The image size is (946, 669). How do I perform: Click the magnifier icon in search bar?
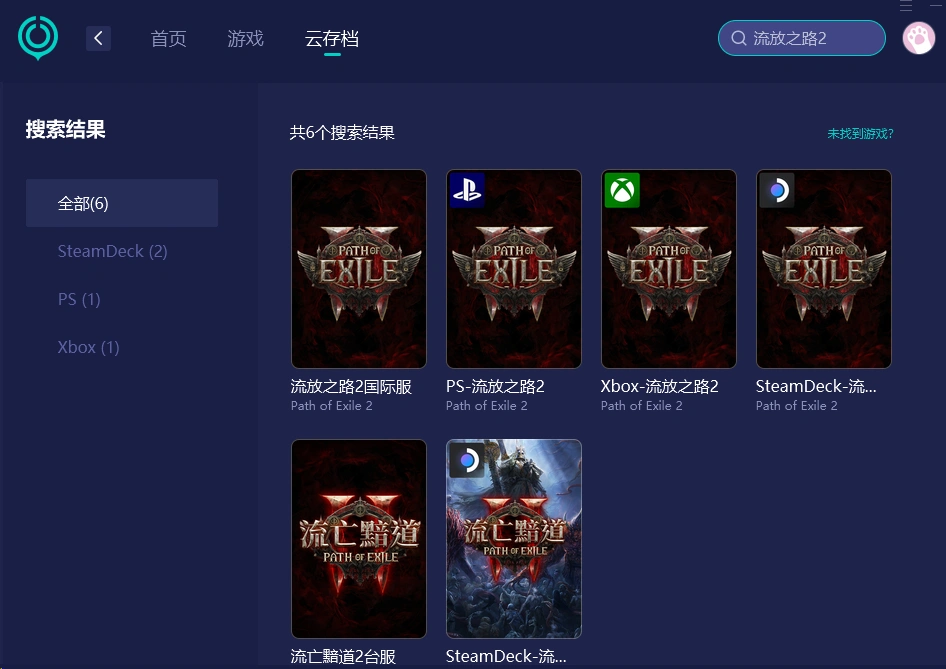click(738, 37)
